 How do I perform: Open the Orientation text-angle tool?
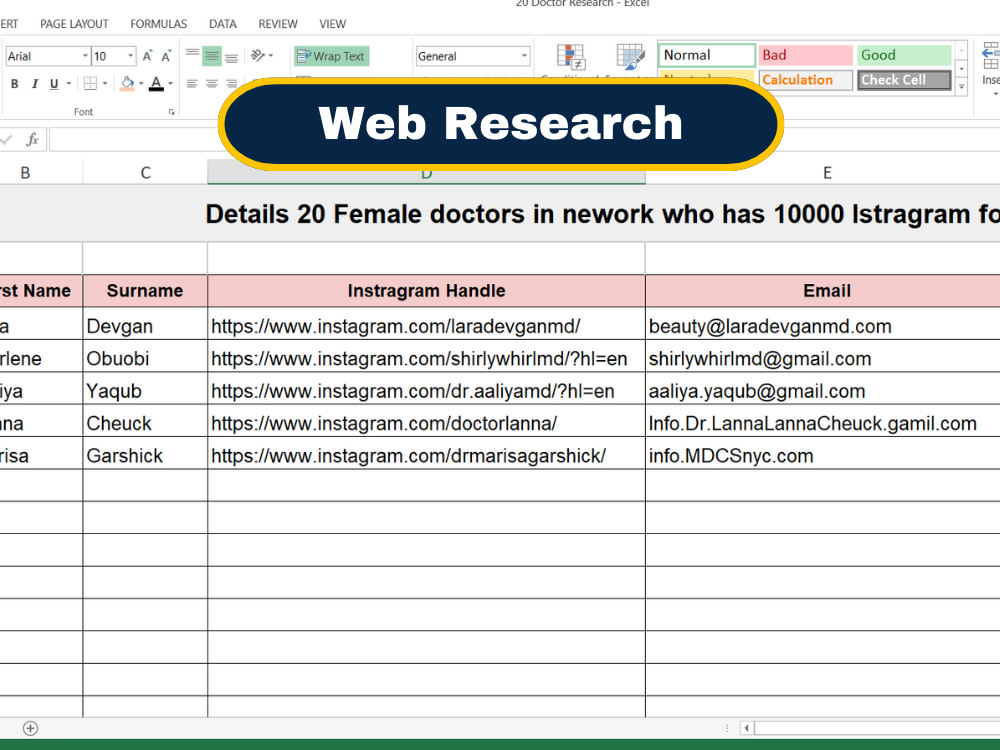[258, 55]
